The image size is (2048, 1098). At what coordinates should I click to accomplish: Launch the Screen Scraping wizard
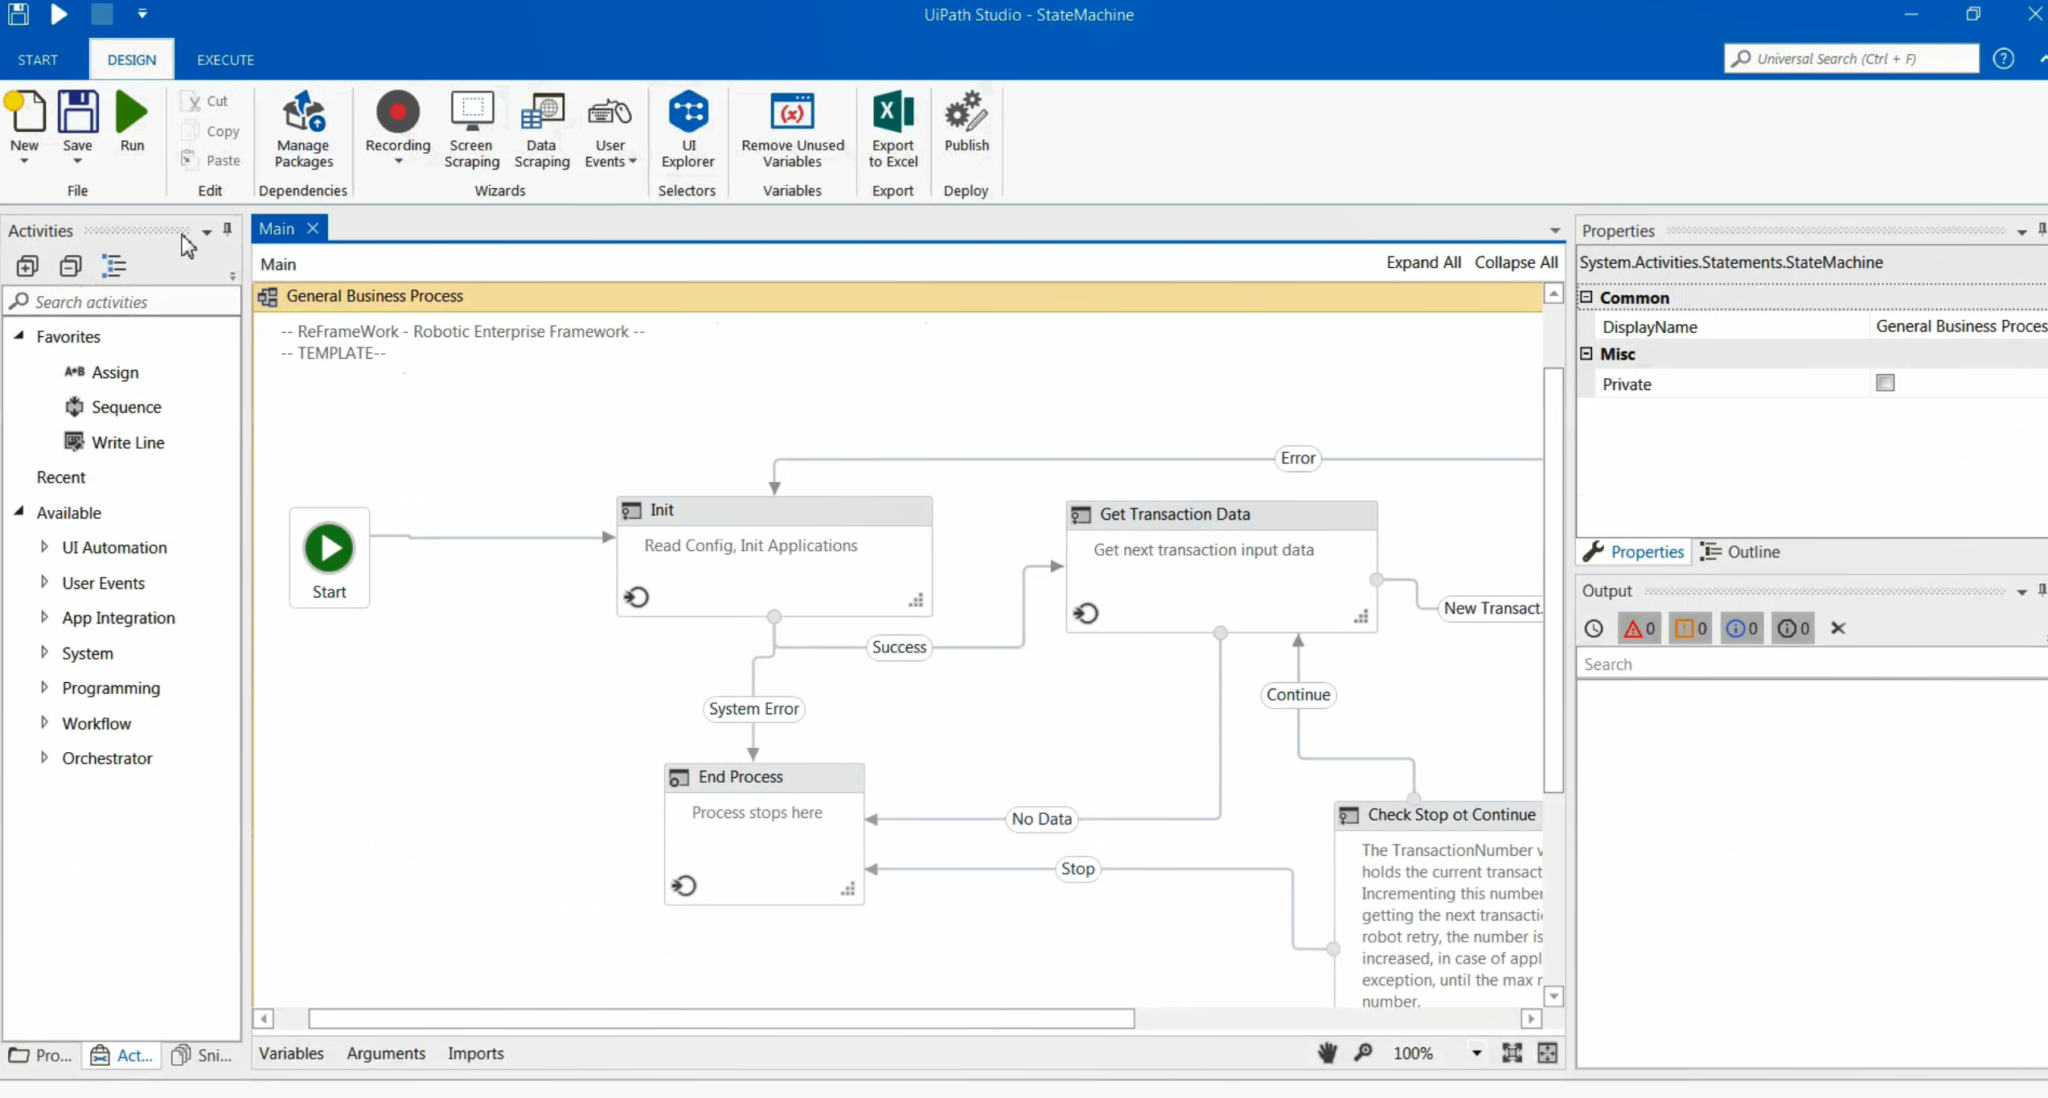pyautogui.click(x=471, y=128)
